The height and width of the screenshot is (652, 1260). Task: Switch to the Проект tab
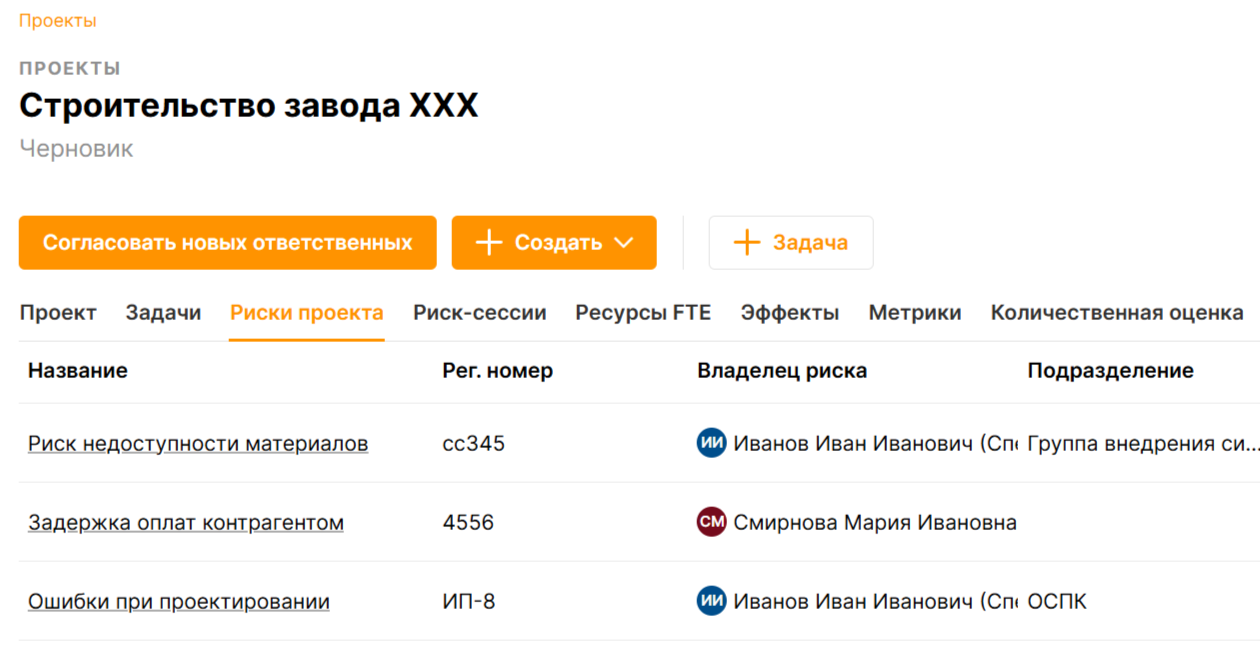coord(58,313)
